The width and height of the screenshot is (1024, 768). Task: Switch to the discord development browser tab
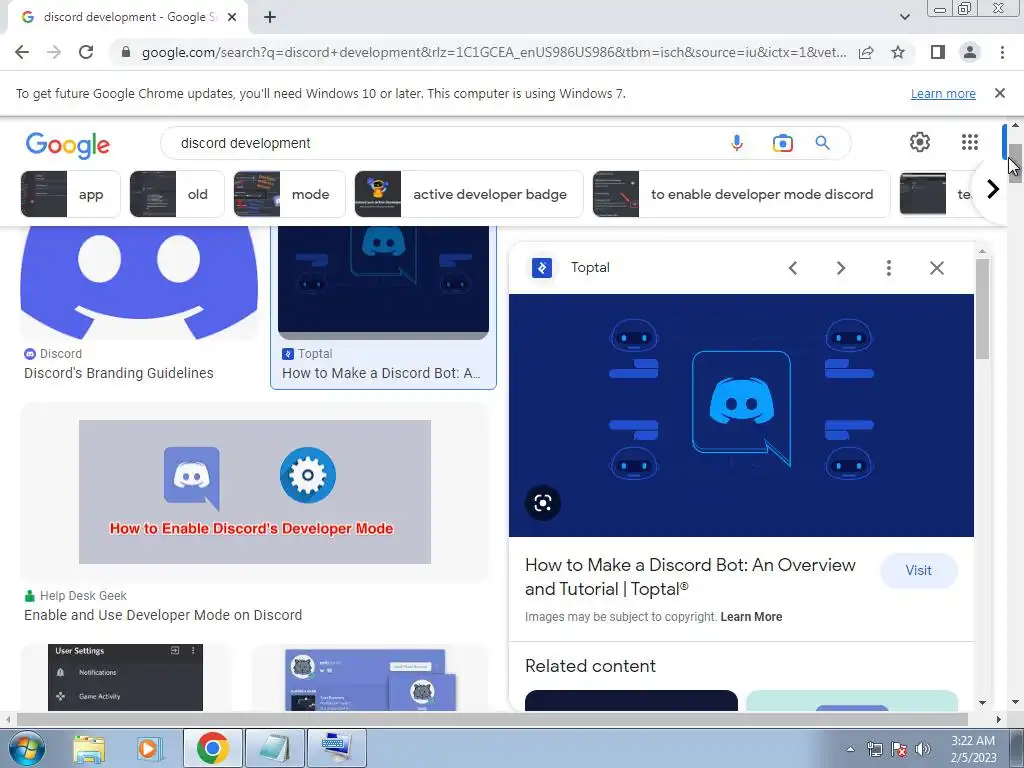(x=127, y=18)
